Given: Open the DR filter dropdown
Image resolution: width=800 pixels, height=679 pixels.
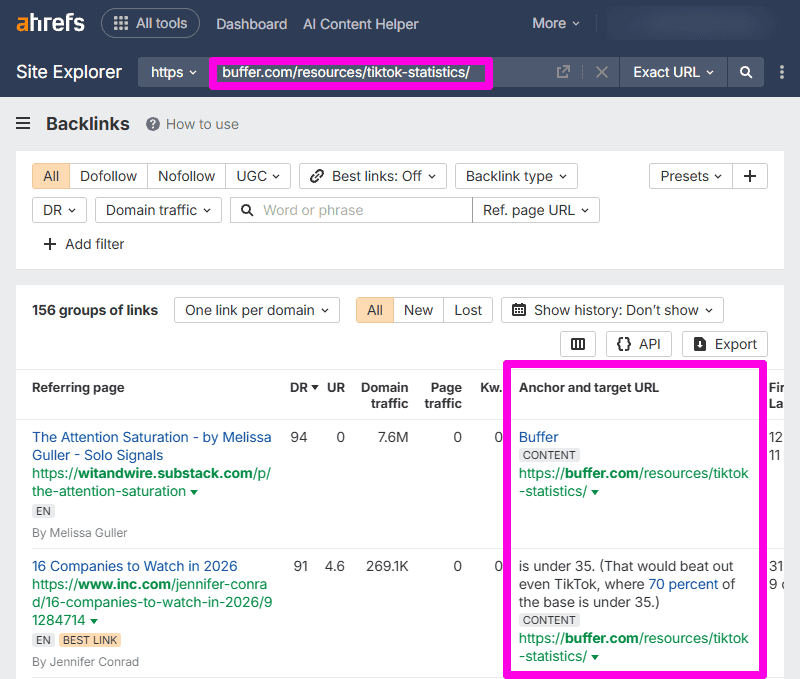Looking at the screenshot, I should [x=59, y=210].
